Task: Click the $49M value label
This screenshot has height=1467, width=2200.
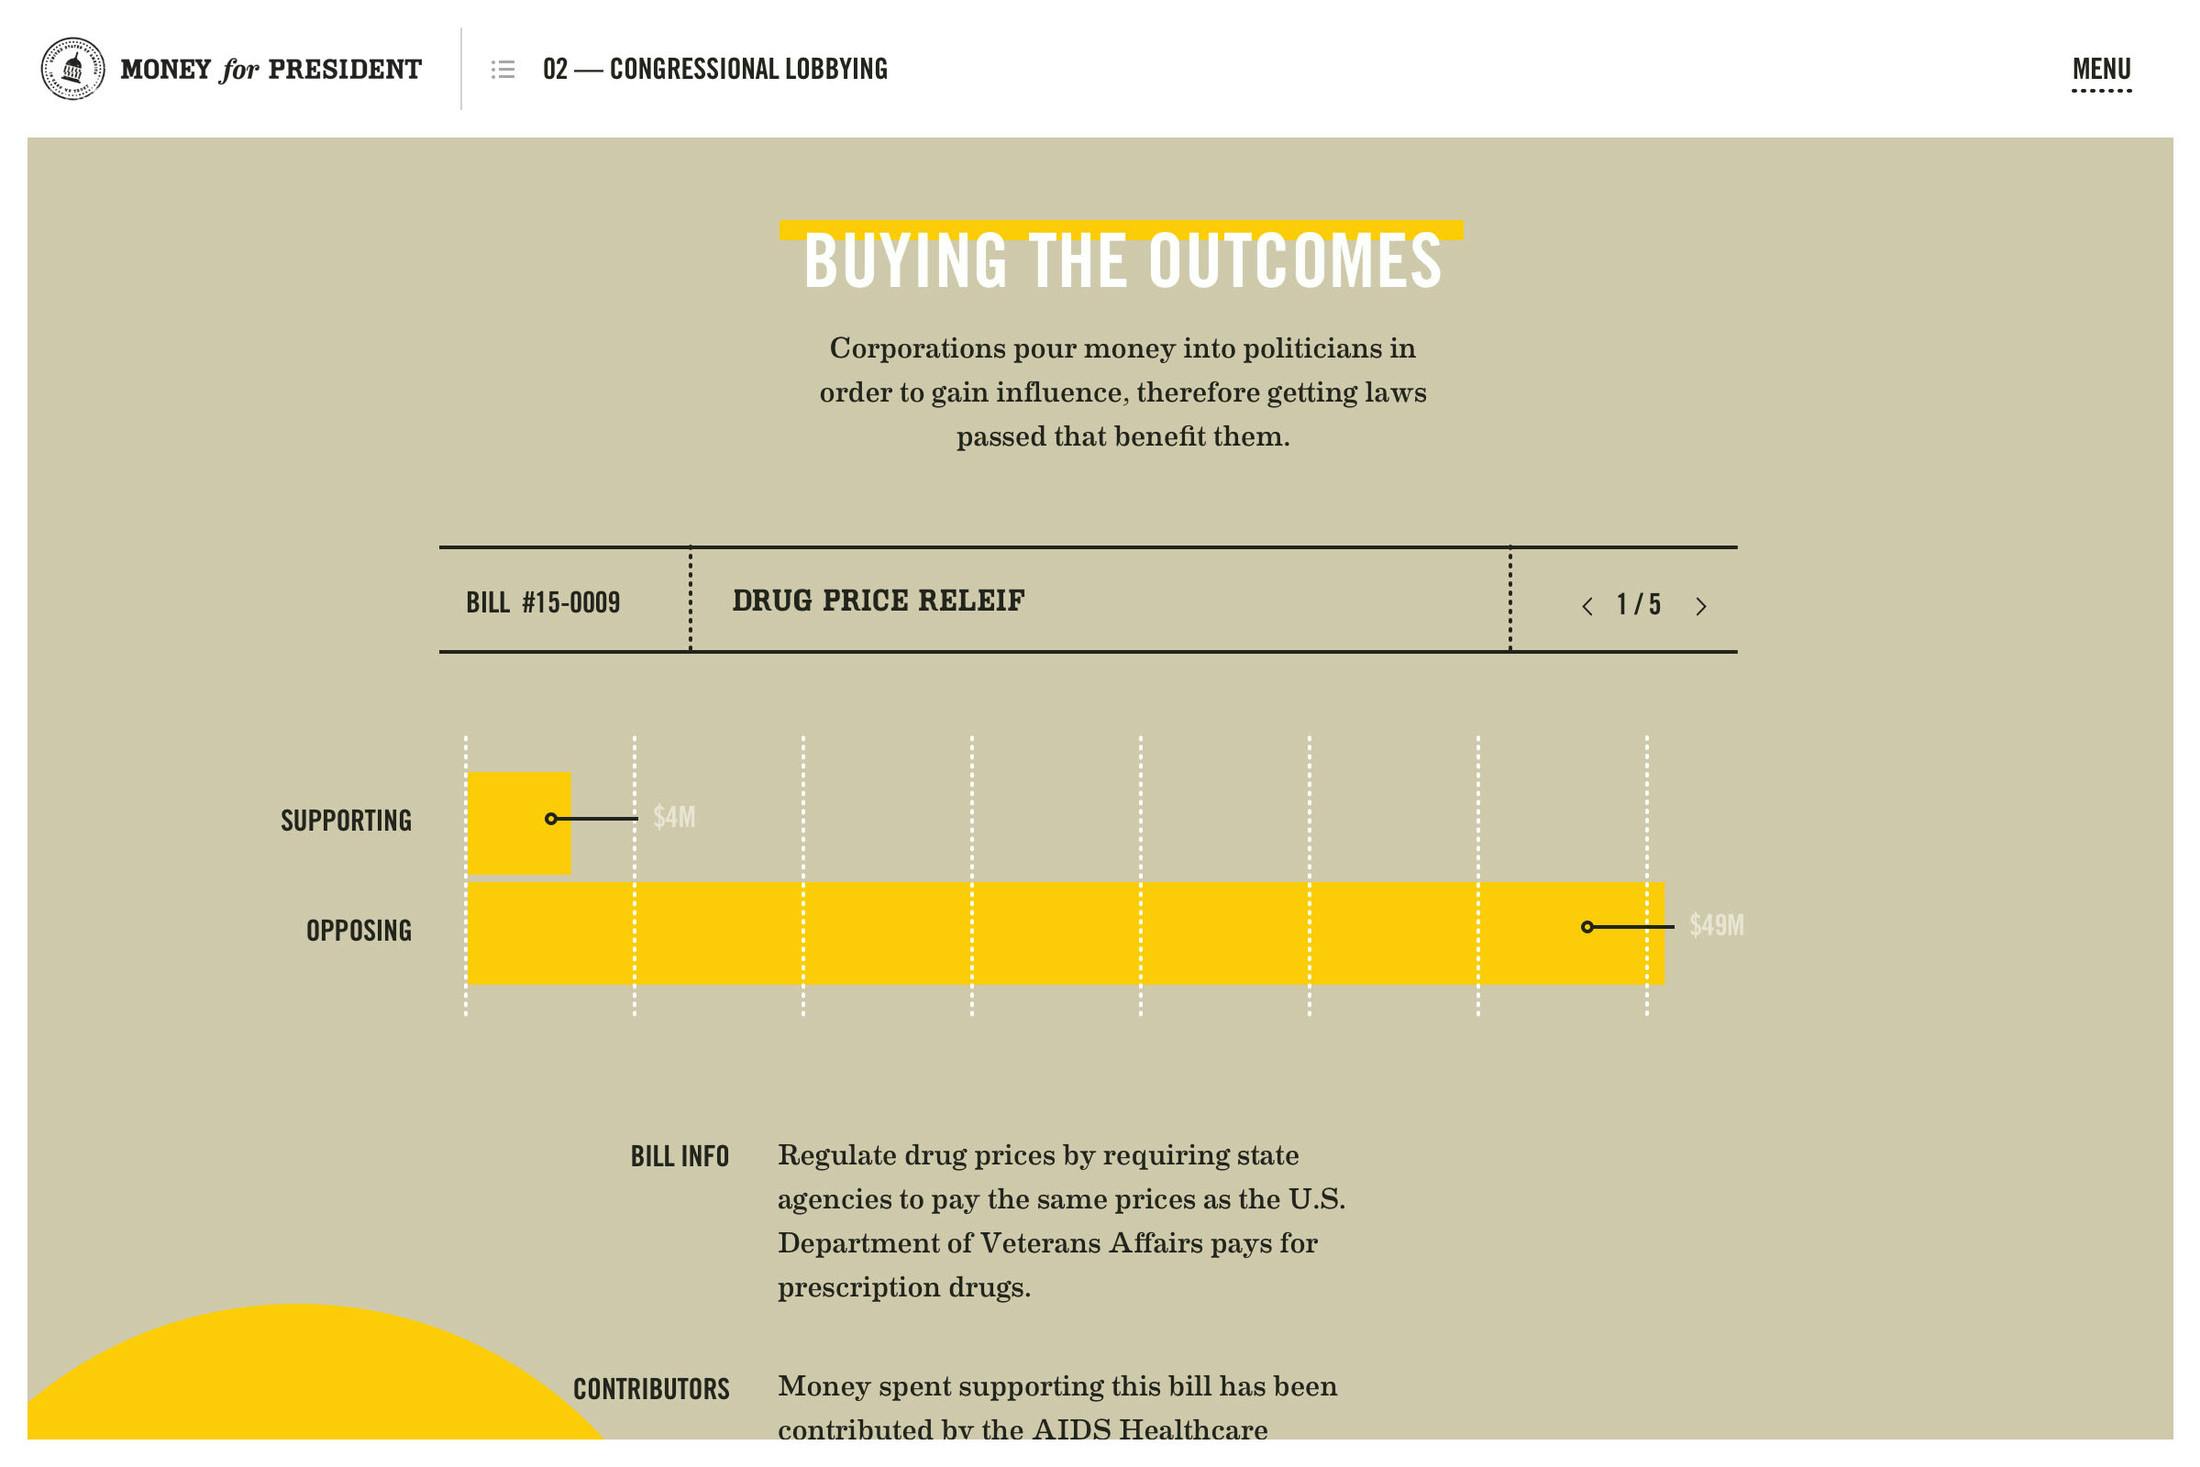Action: pyautogui.click(x=1716, y=925)
